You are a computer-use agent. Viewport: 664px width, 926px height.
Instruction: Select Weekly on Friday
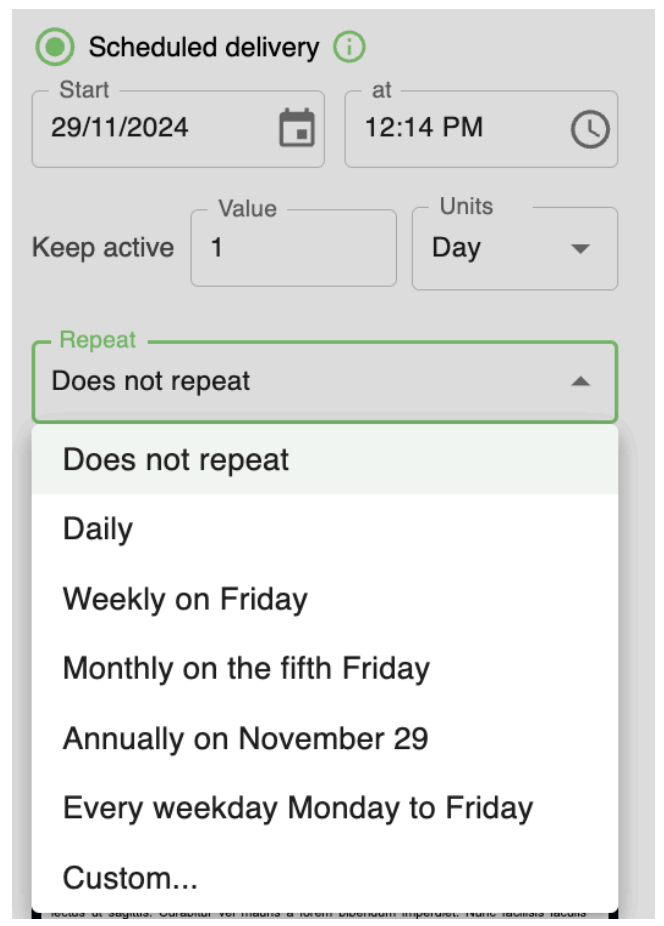[x=185, y=599]
